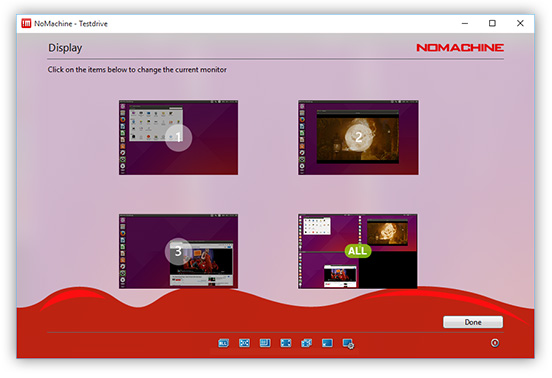Maximize the NoMachine Testdrive window
The image size is (552, 378).
point(492,23)
